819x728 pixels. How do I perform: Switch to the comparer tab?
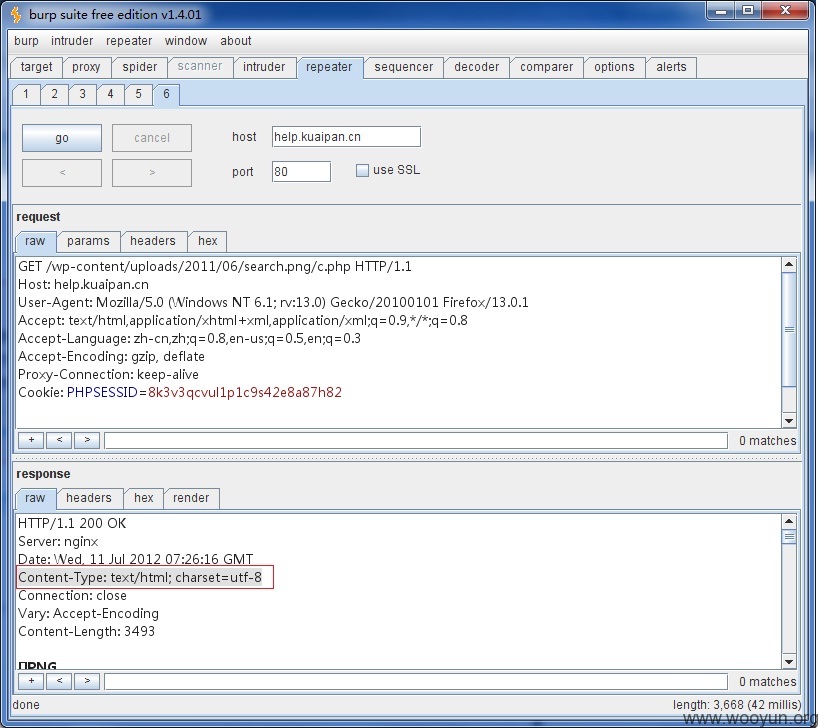pos(546,67)
